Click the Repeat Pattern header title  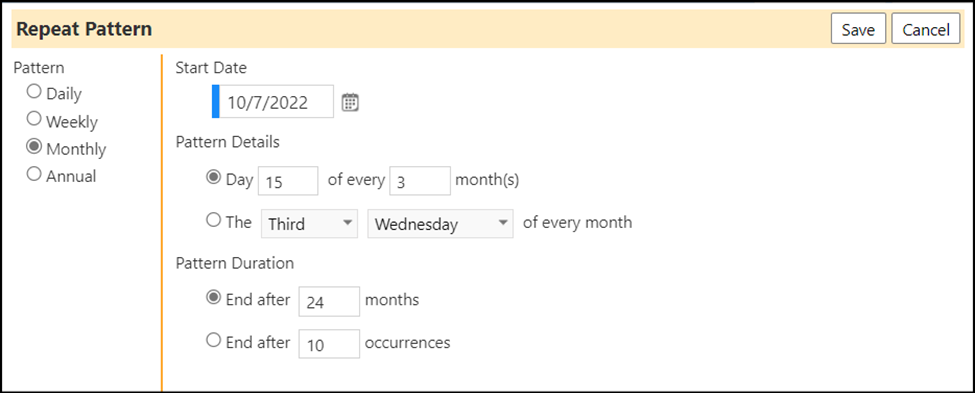point(84,29)
